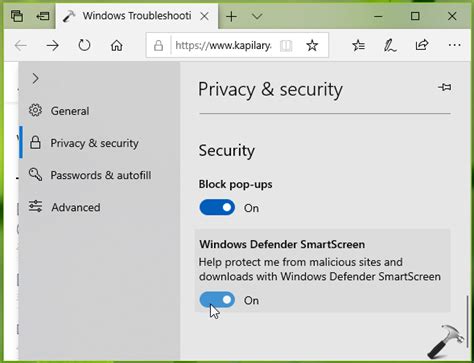The height and width of the screenshot is (363, 474).
Task: Open the General settings section
Action: tap(99, 111)
